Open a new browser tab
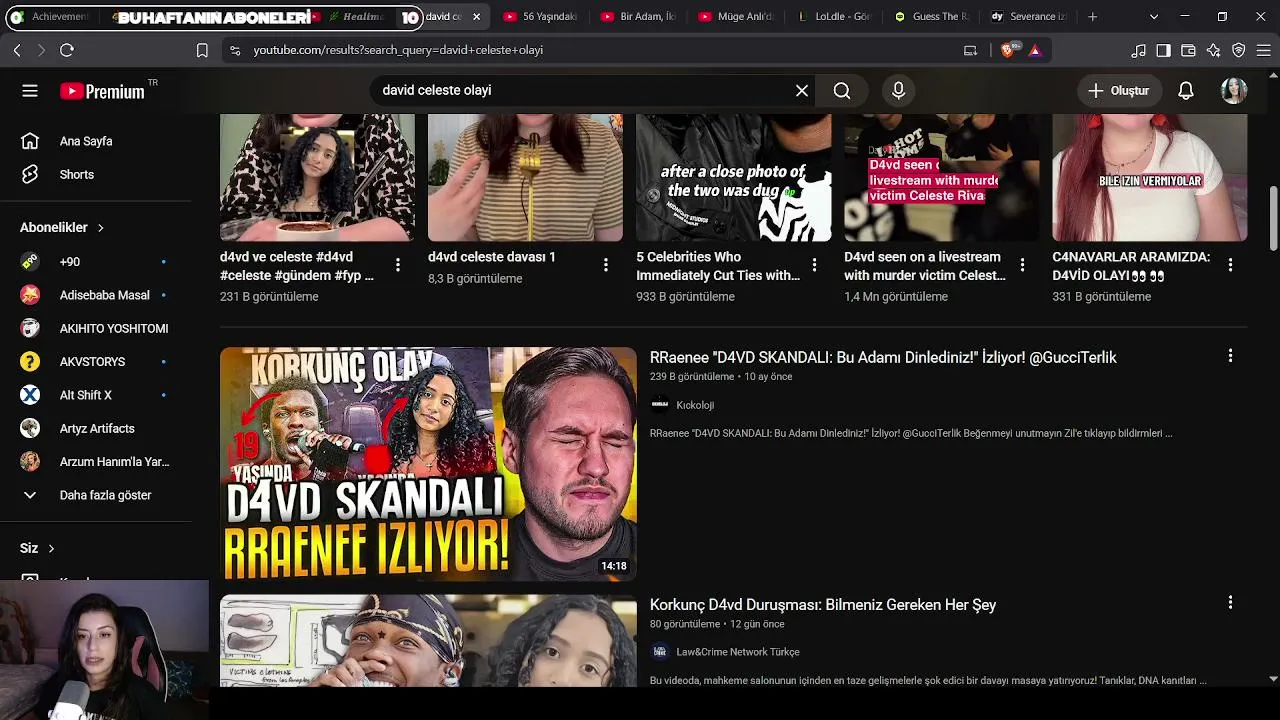1280x720 pixels. (1093, 17)
